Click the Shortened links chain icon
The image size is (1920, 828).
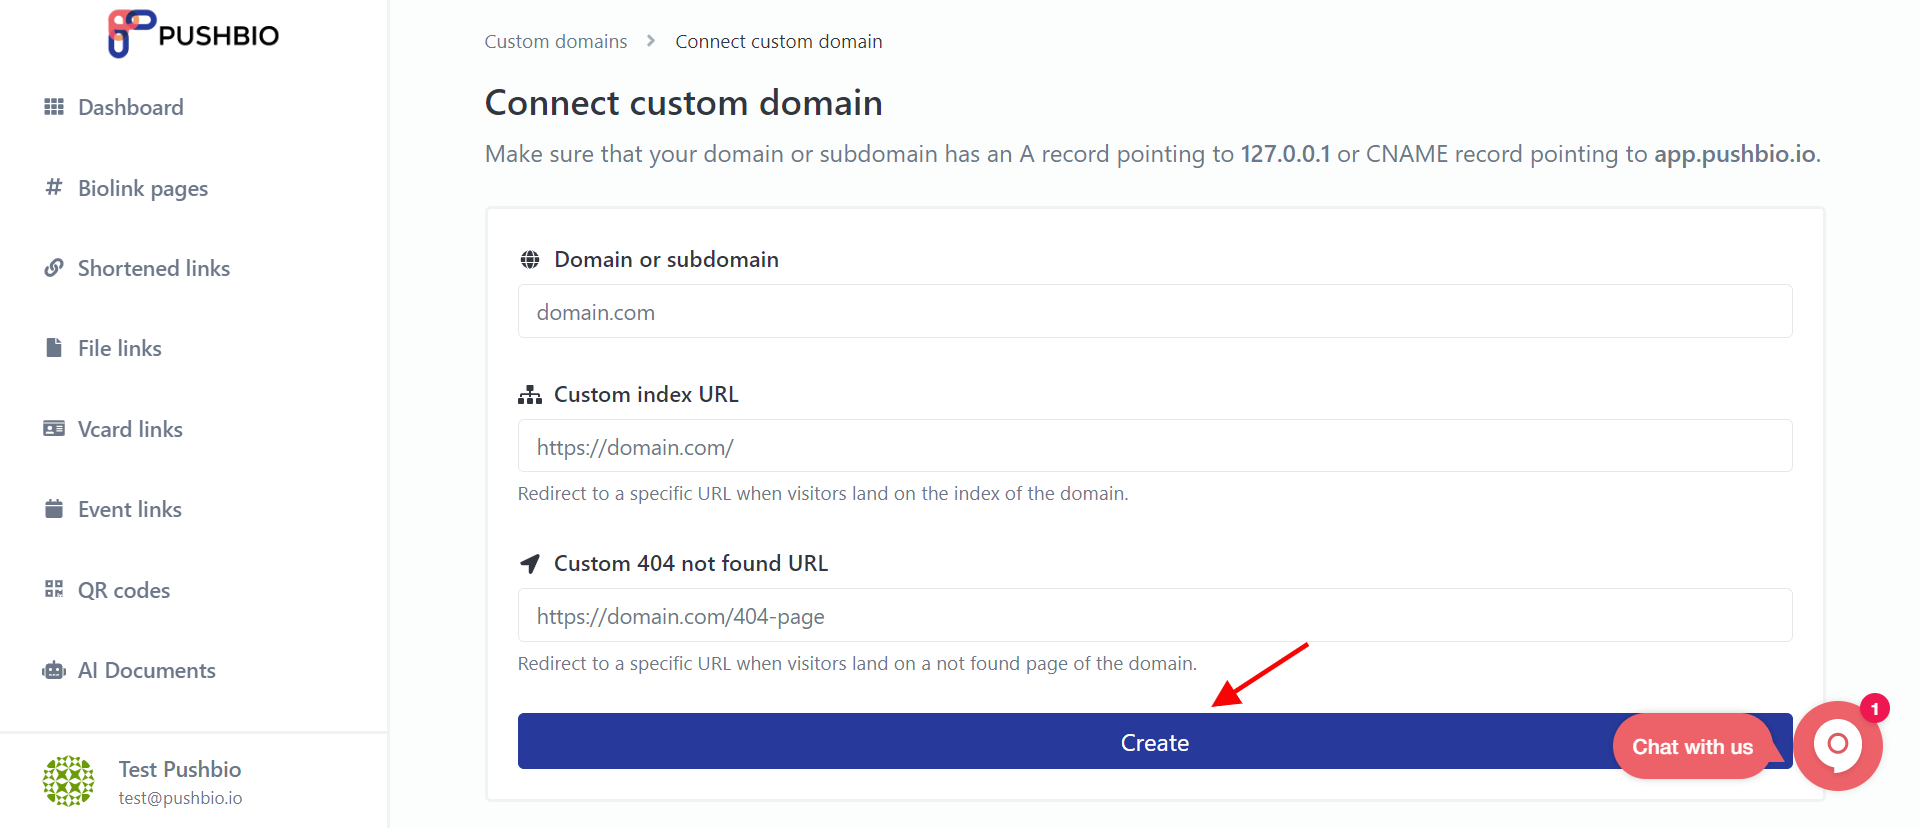coord(54,268)
